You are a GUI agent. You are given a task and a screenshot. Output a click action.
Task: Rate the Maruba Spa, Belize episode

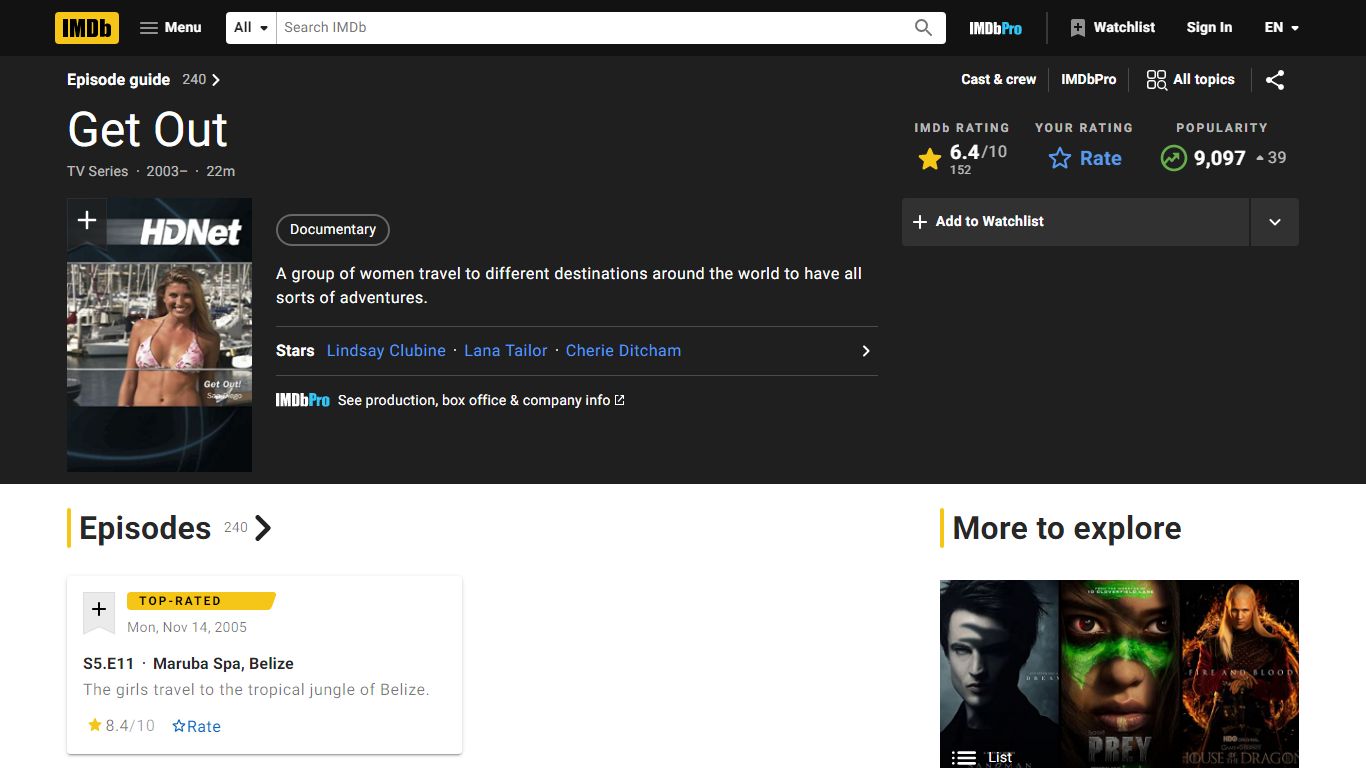tap(196, 726)
